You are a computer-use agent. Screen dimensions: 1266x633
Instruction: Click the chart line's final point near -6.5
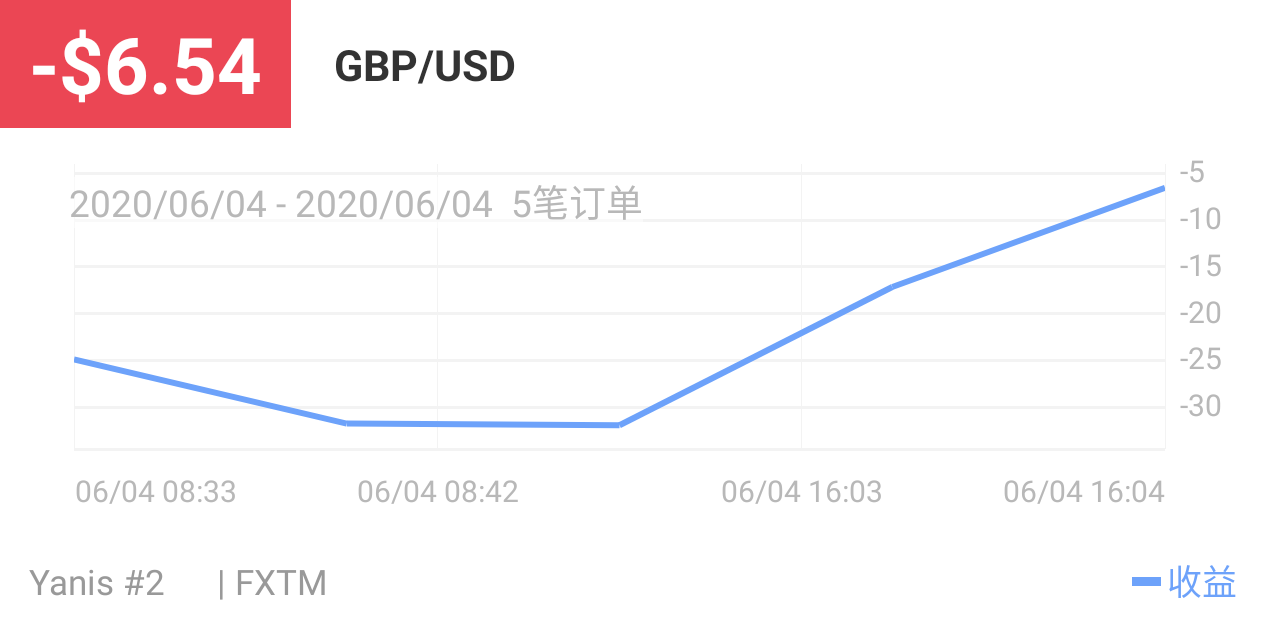point(1163,188)
